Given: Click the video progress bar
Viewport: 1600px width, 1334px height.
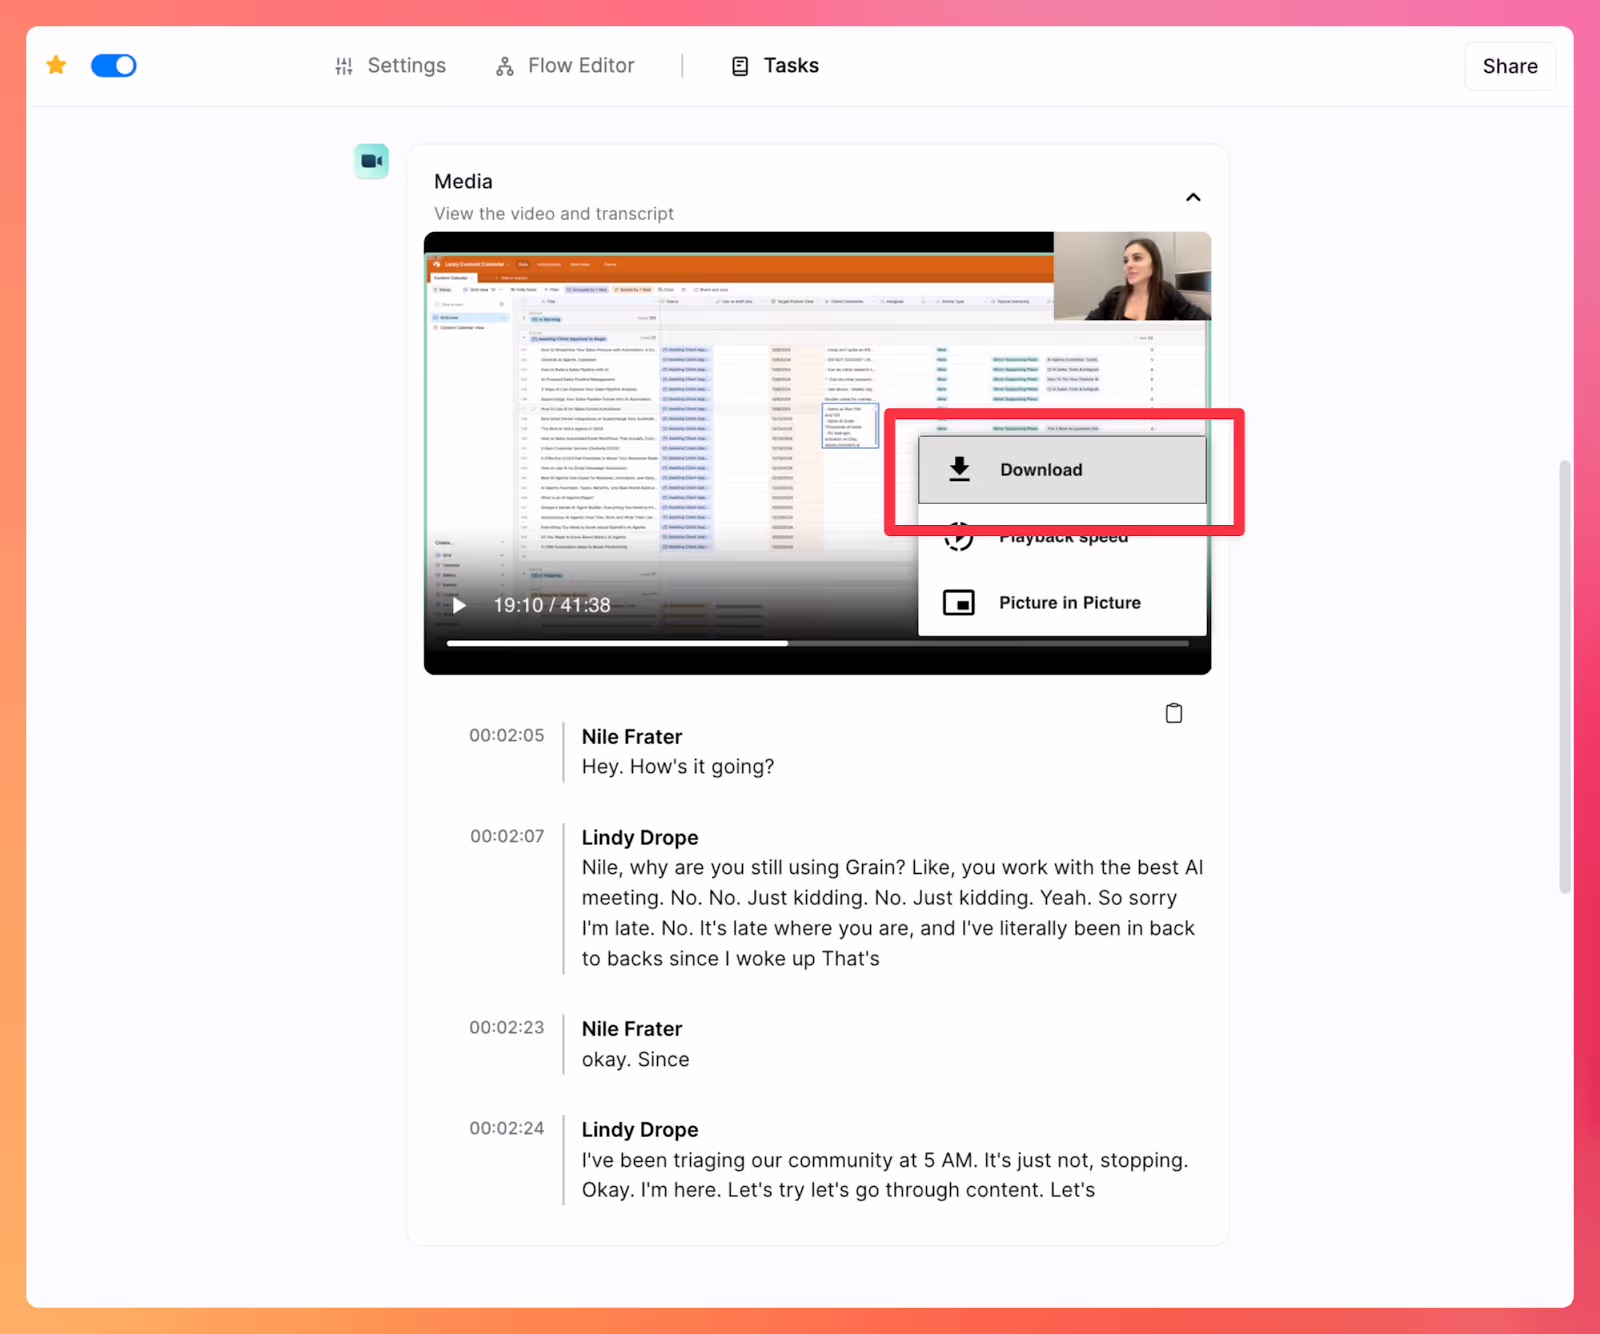Looking at the screenshot, I should point(817,643).
